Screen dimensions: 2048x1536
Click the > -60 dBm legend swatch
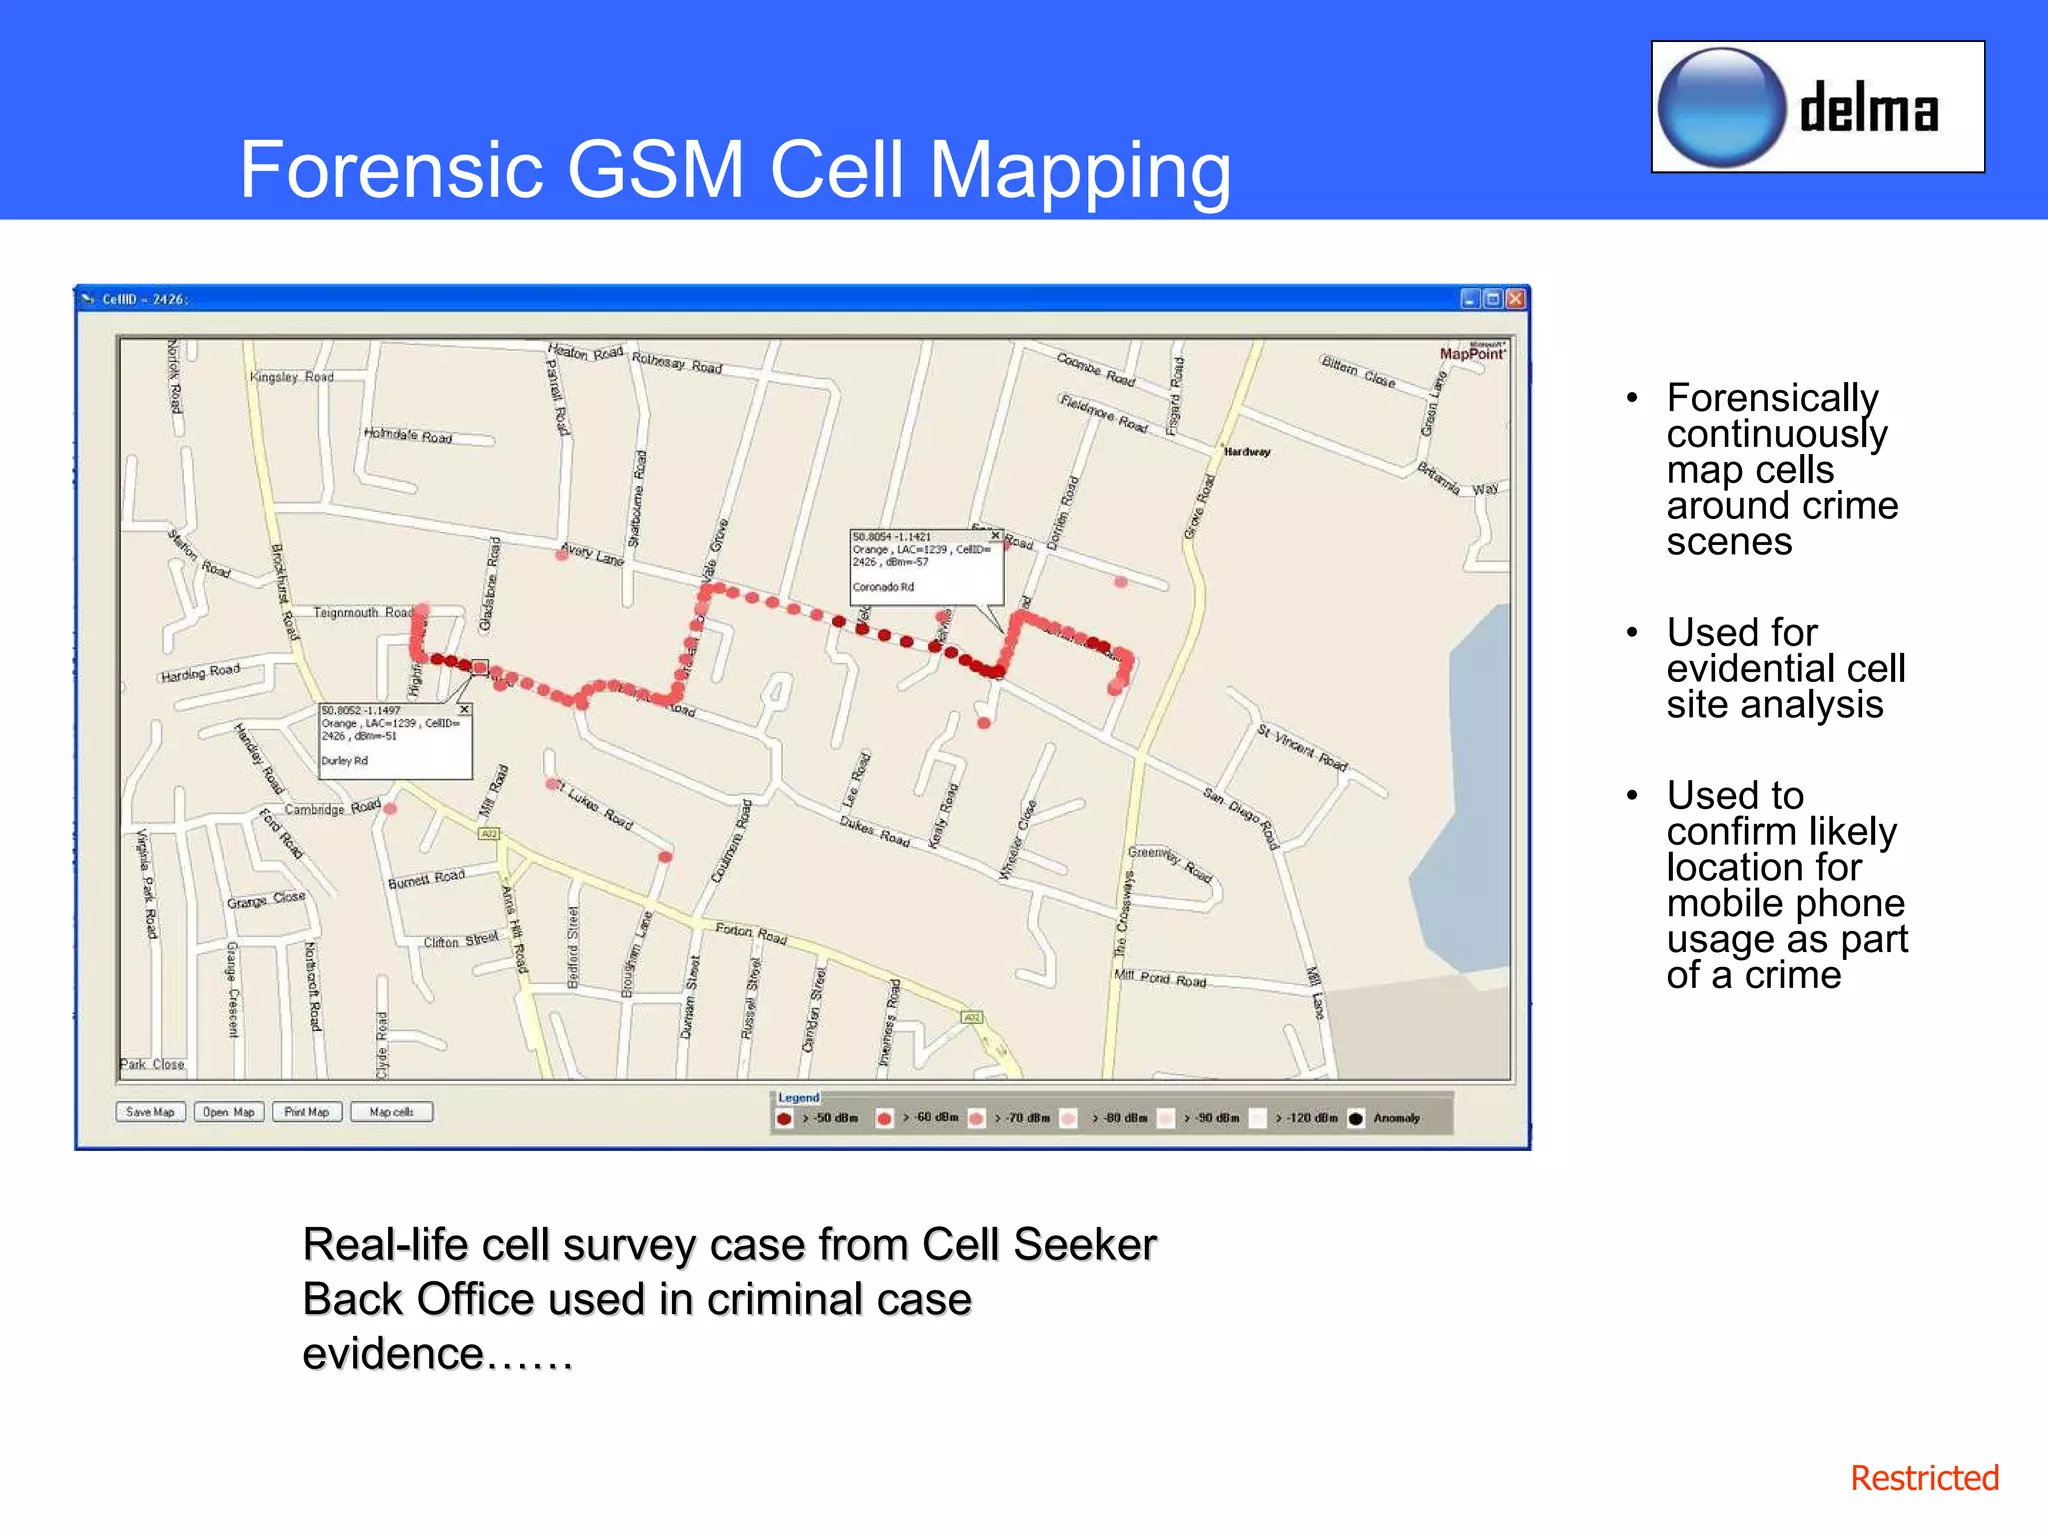[x=884, y=1118]
